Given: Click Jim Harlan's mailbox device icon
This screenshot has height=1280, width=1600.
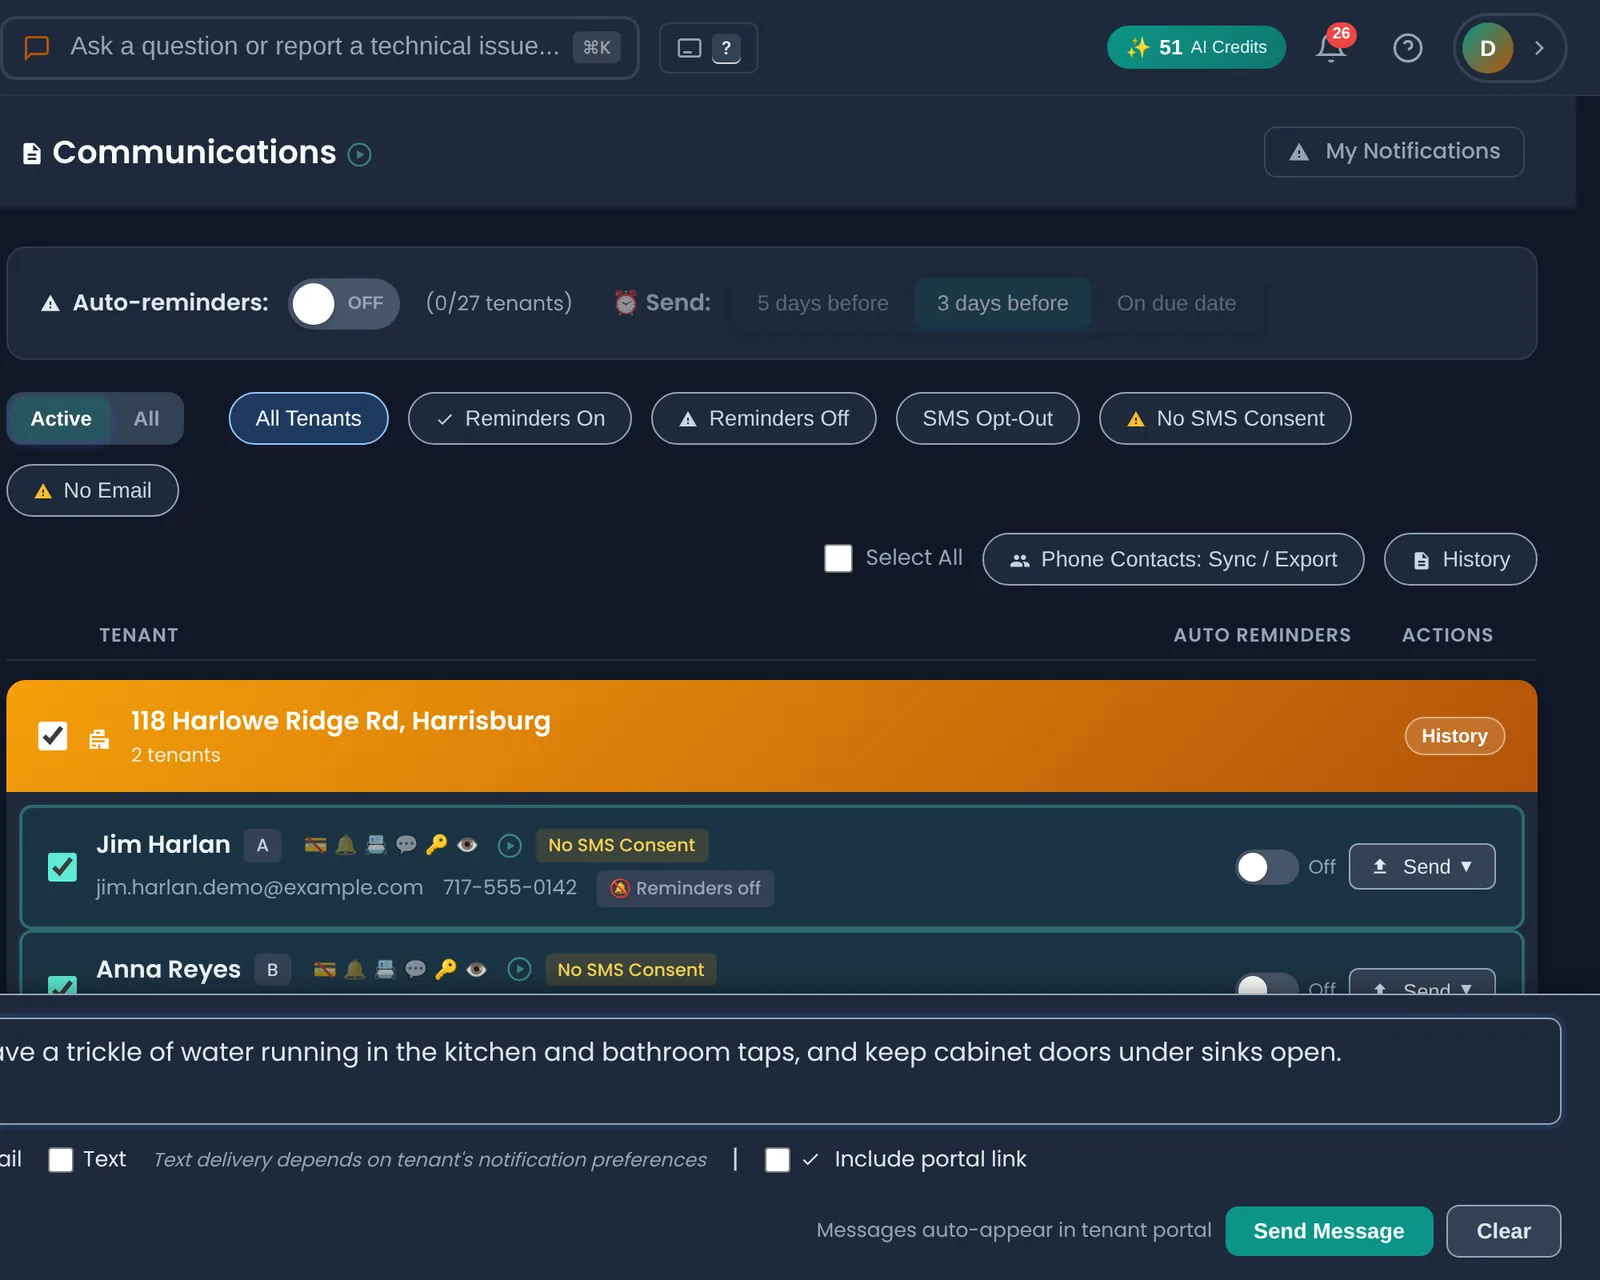Looking at the screenshot, I should pyautogui.click(x=376, y=845).
